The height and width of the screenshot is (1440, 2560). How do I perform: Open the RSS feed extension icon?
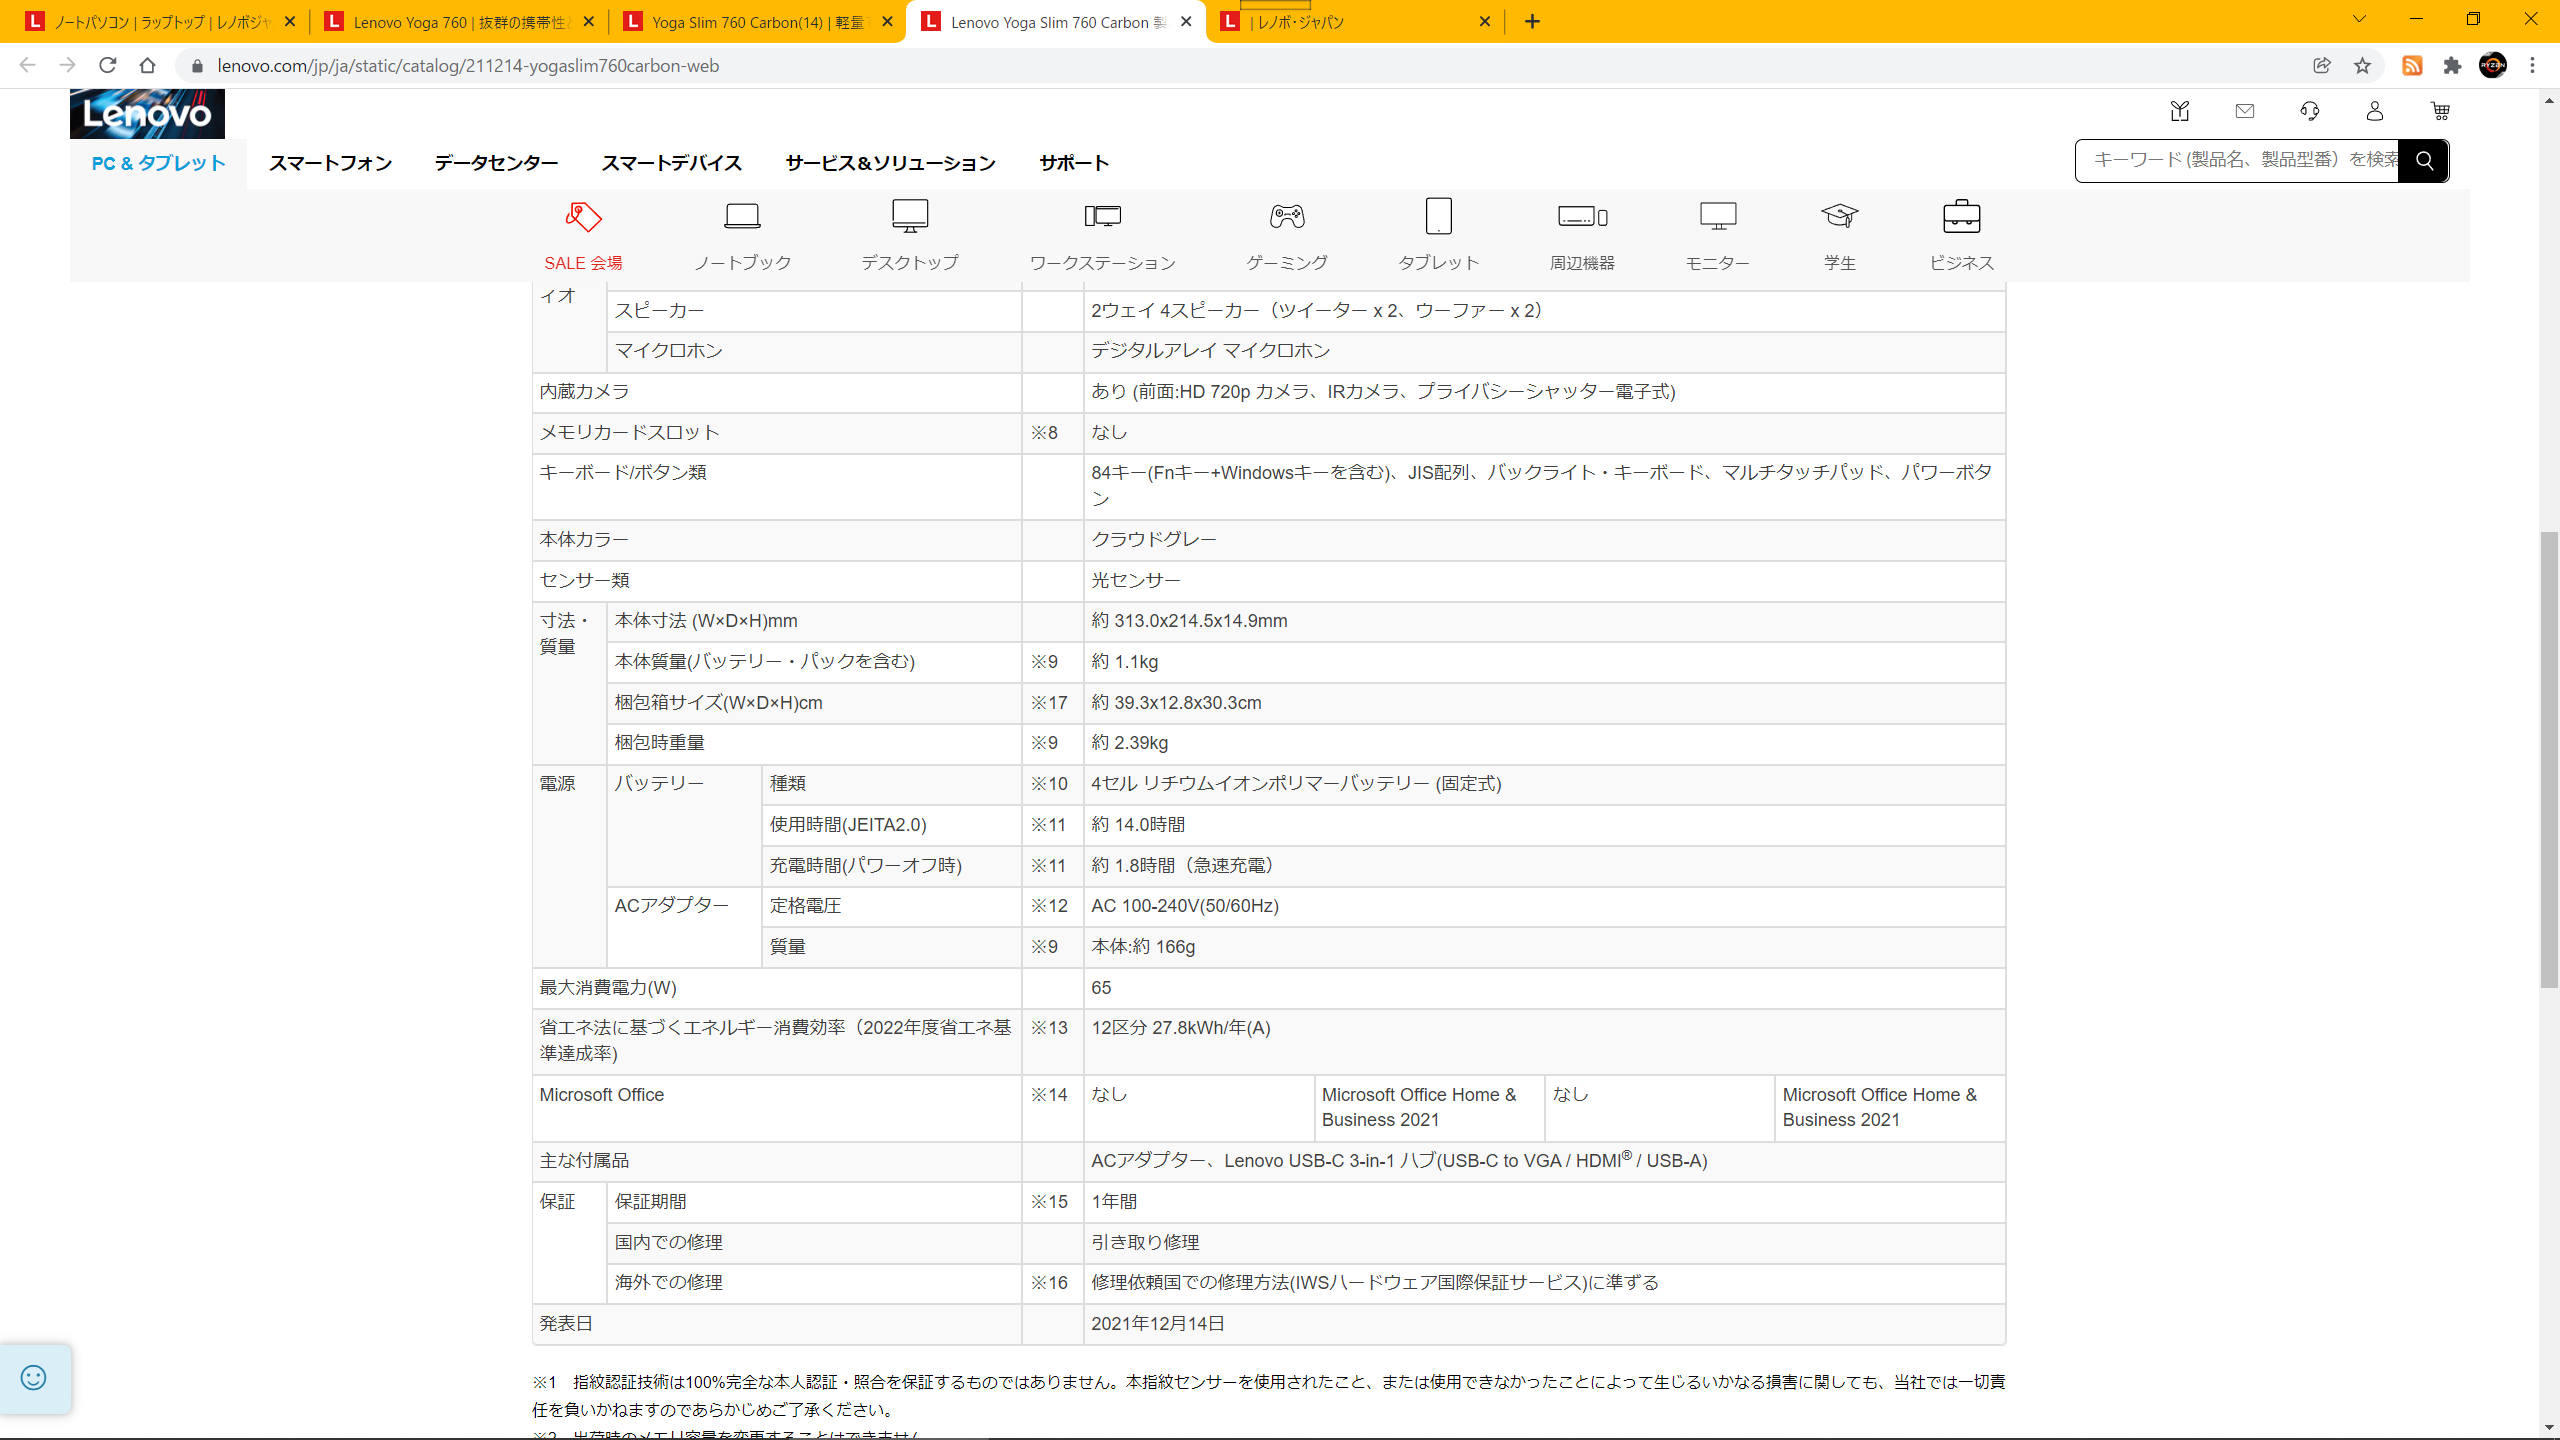pyautogui.click(x=2412, y=66)
